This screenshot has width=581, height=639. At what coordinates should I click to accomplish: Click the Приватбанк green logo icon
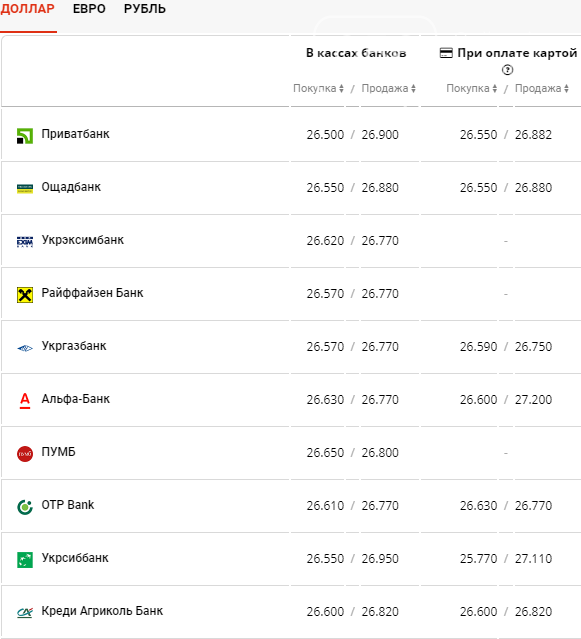coord(25,136)
